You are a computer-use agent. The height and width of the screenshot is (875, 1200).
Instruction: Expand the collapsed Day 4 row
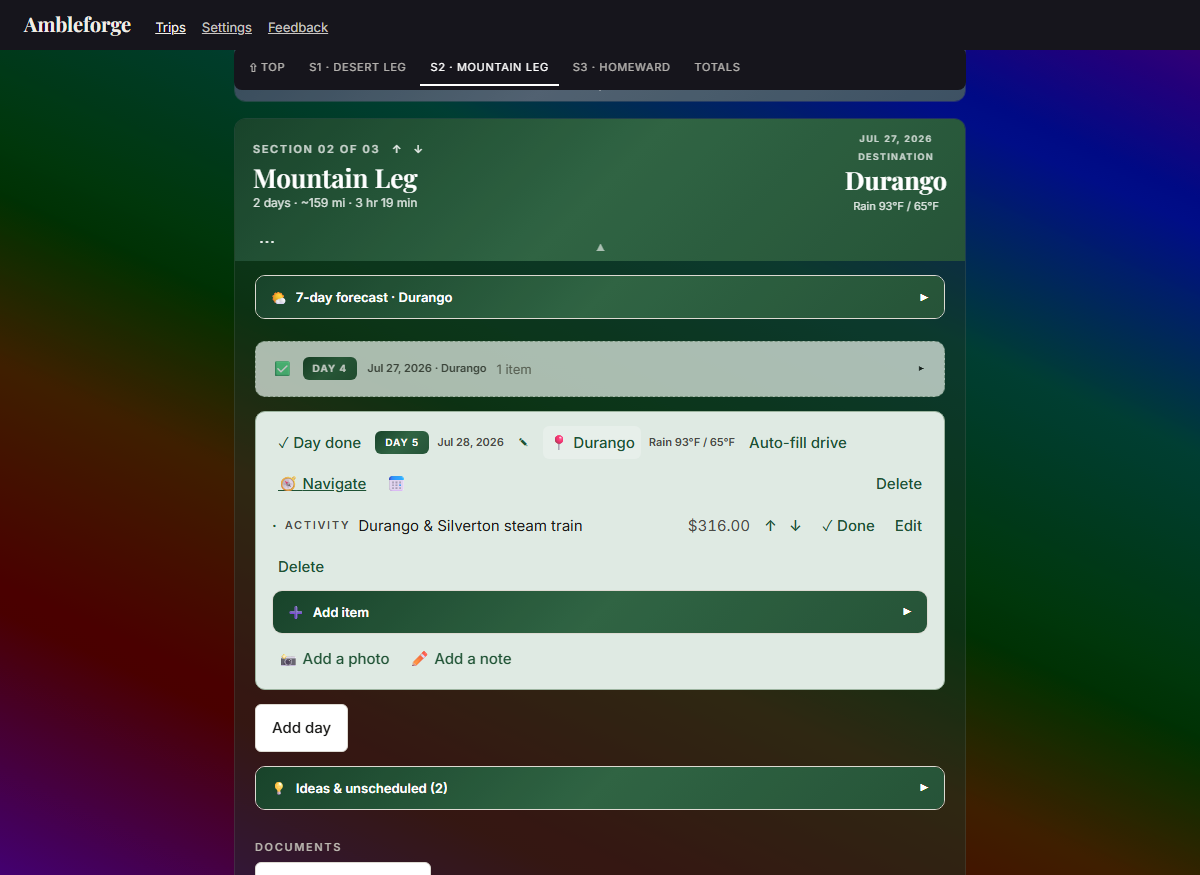(x=600, y=369)
